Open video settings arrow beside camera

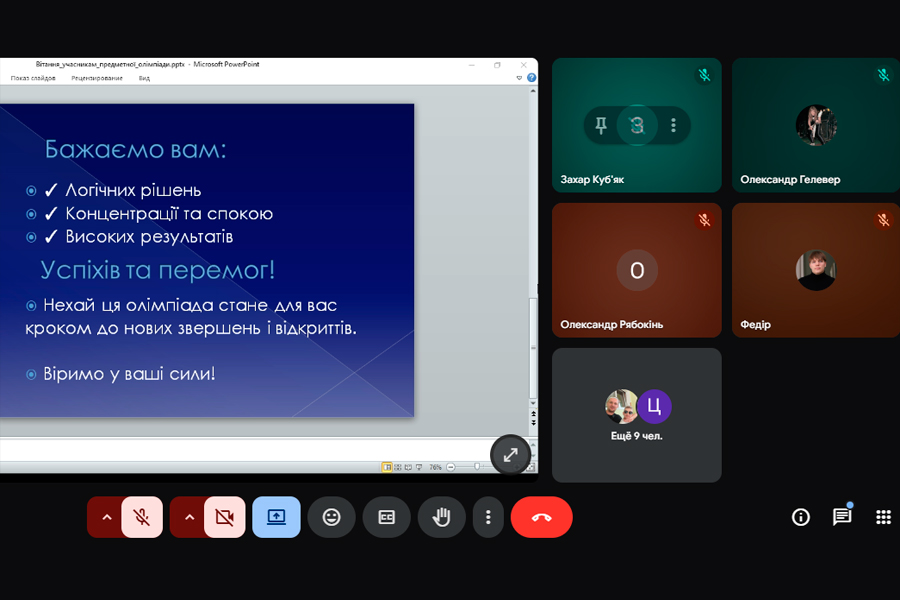(189, 517)
